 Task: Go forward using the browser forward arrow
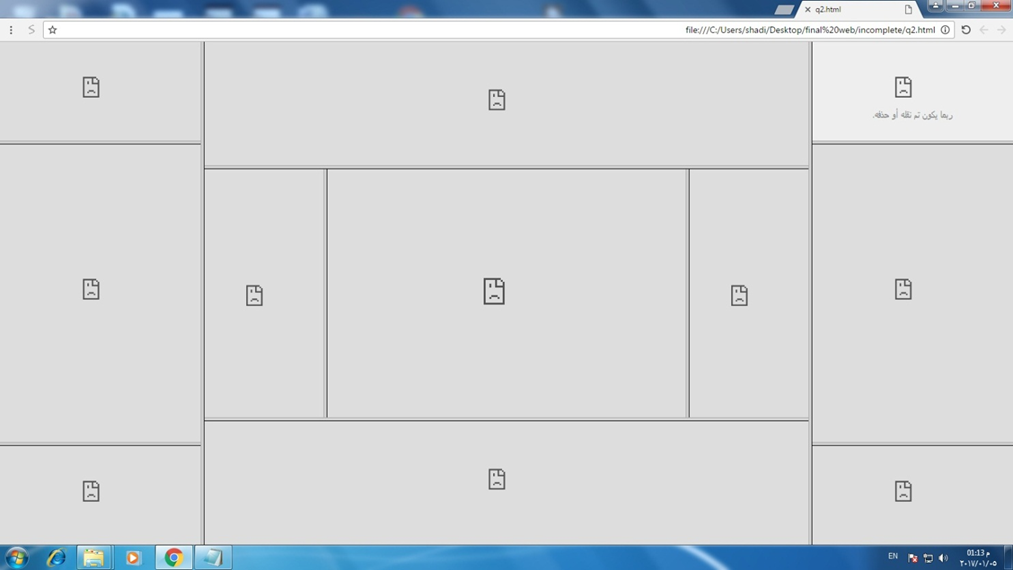click(x=1001, y=30)
